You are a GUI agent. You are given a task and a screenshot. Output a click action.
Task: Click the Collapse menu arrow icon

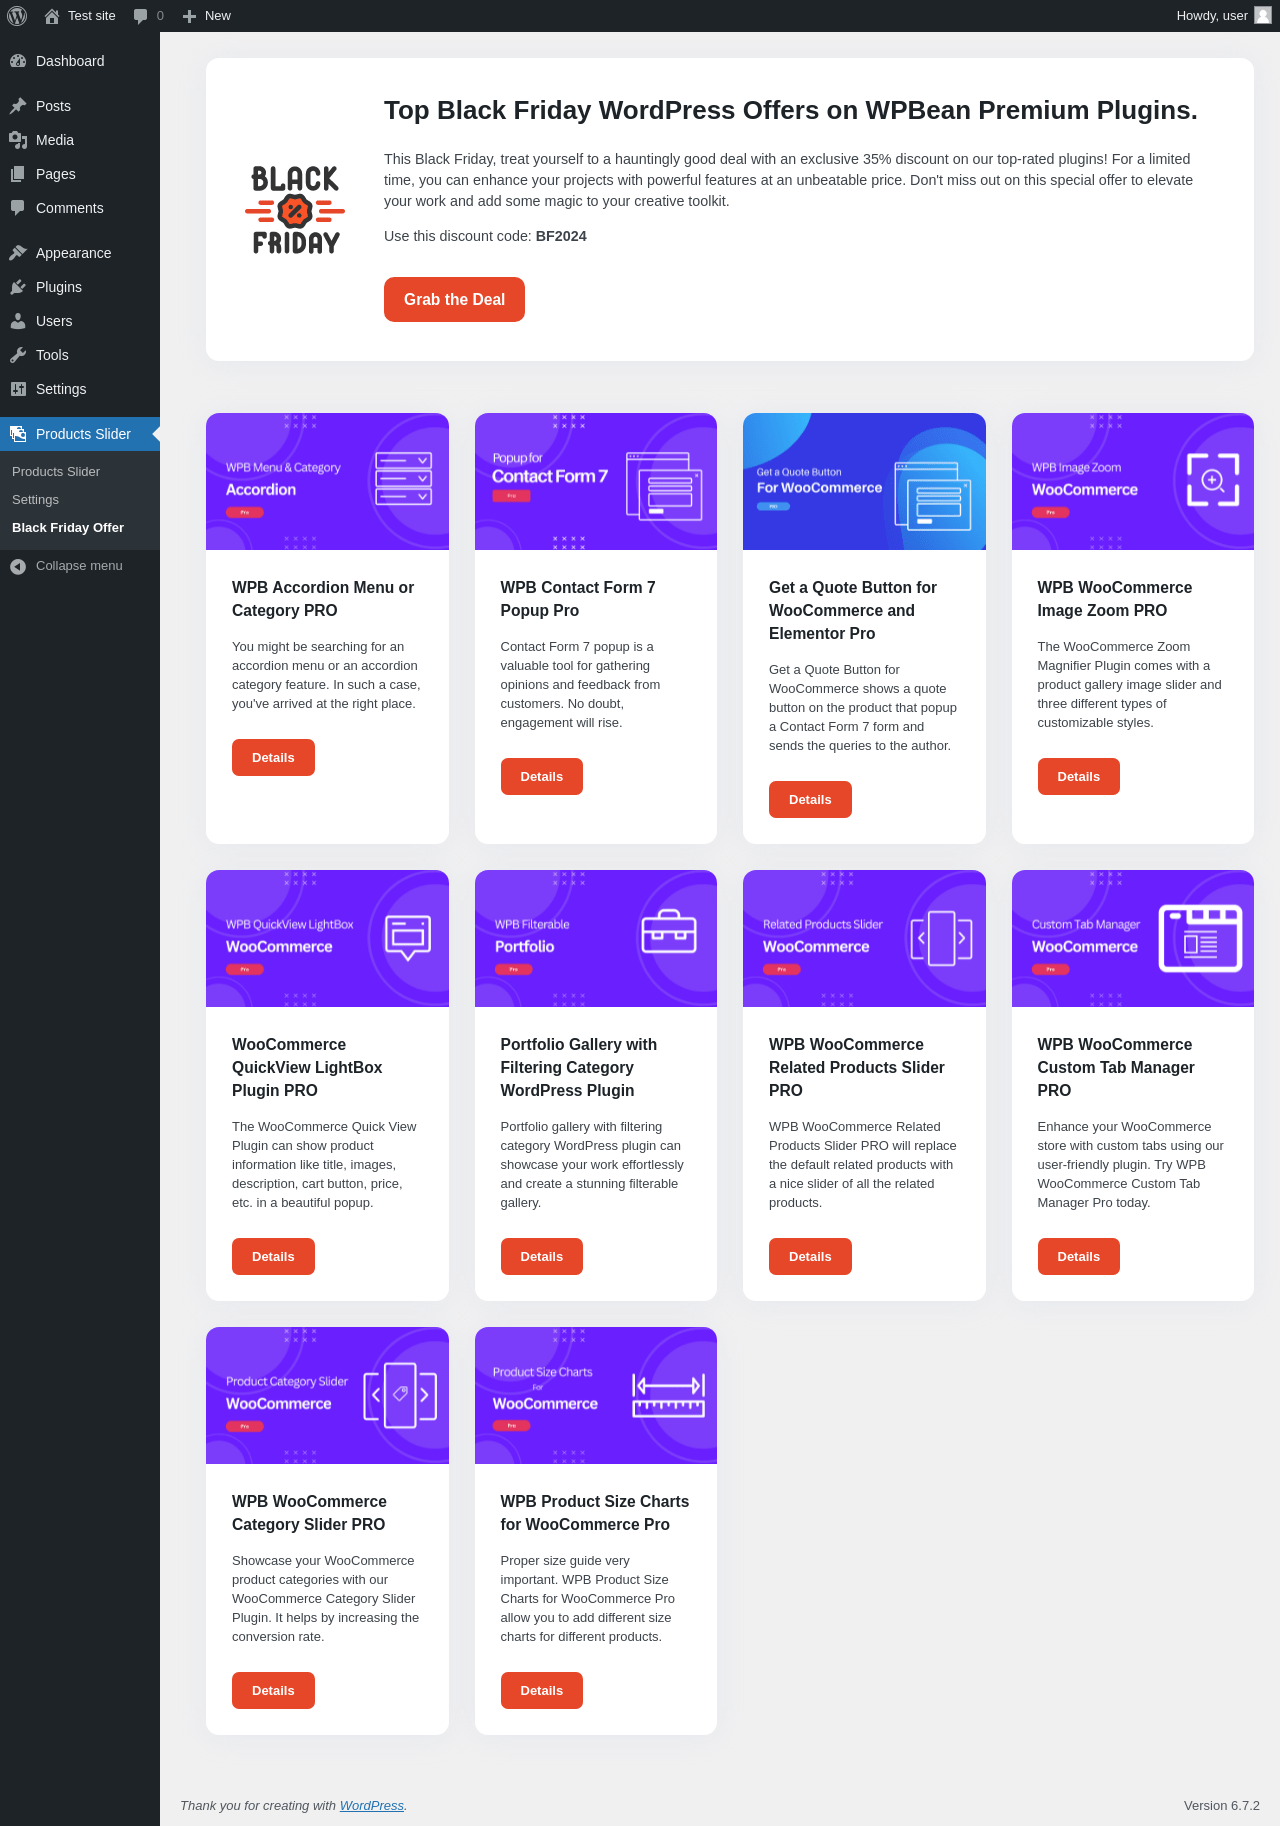point(18,566)
